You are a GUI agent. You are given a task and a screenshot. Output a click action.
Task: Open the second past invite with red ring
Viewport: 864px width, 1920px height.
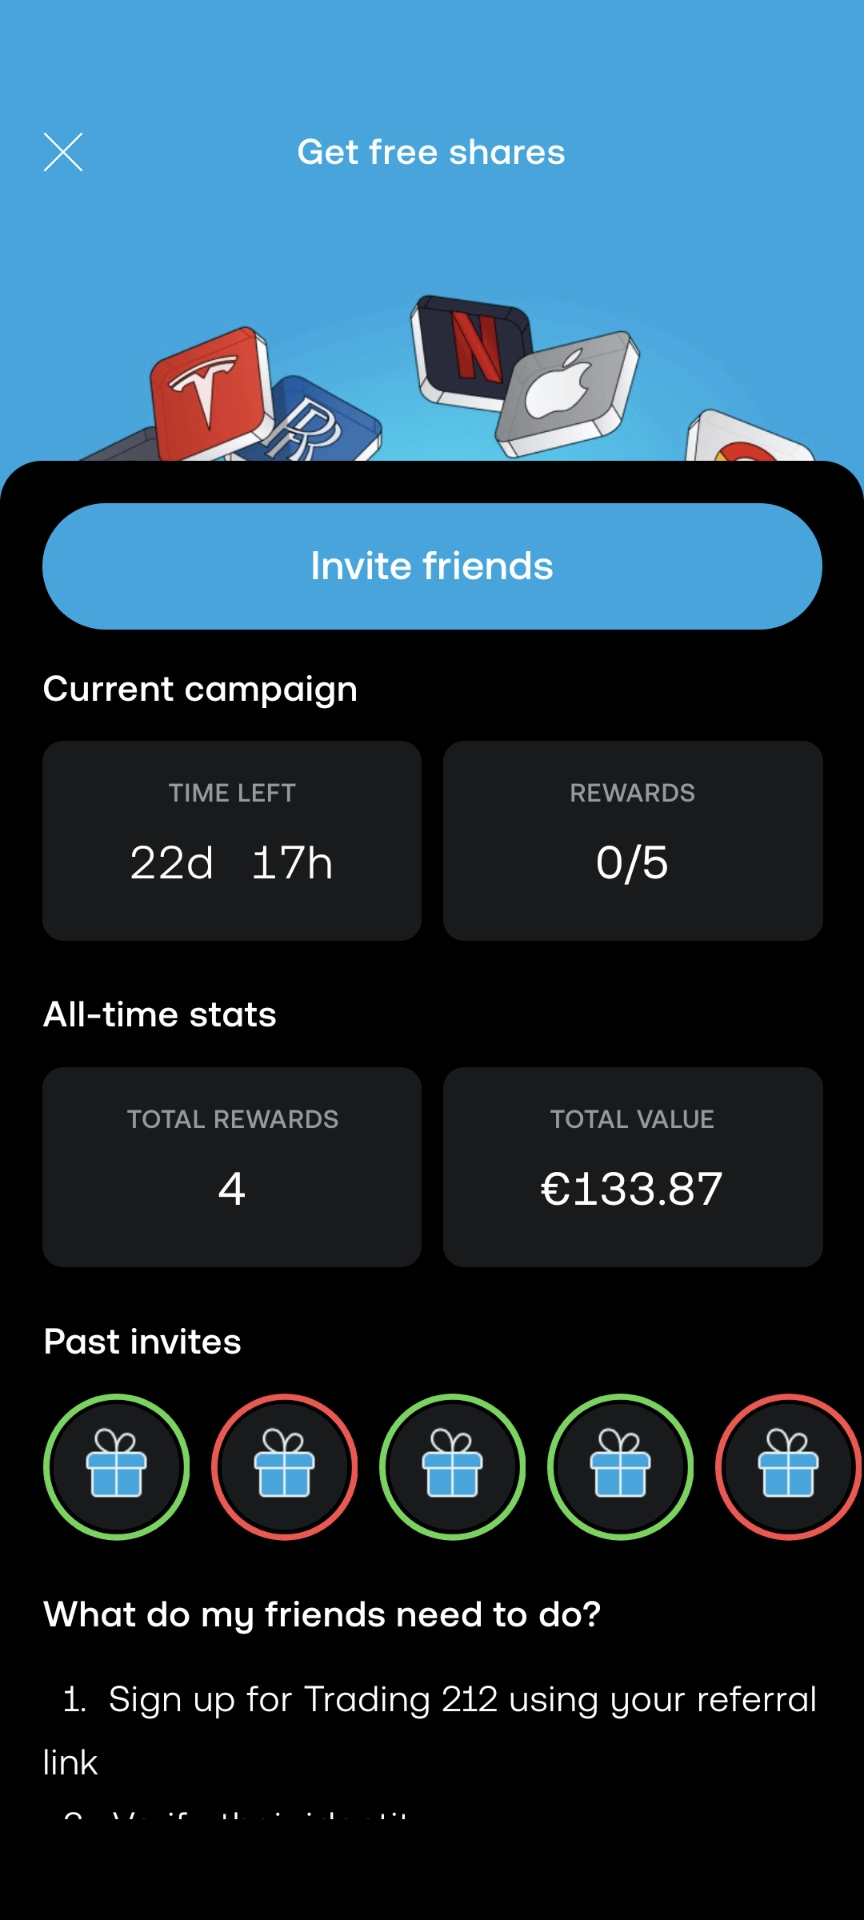point(284,1467)
